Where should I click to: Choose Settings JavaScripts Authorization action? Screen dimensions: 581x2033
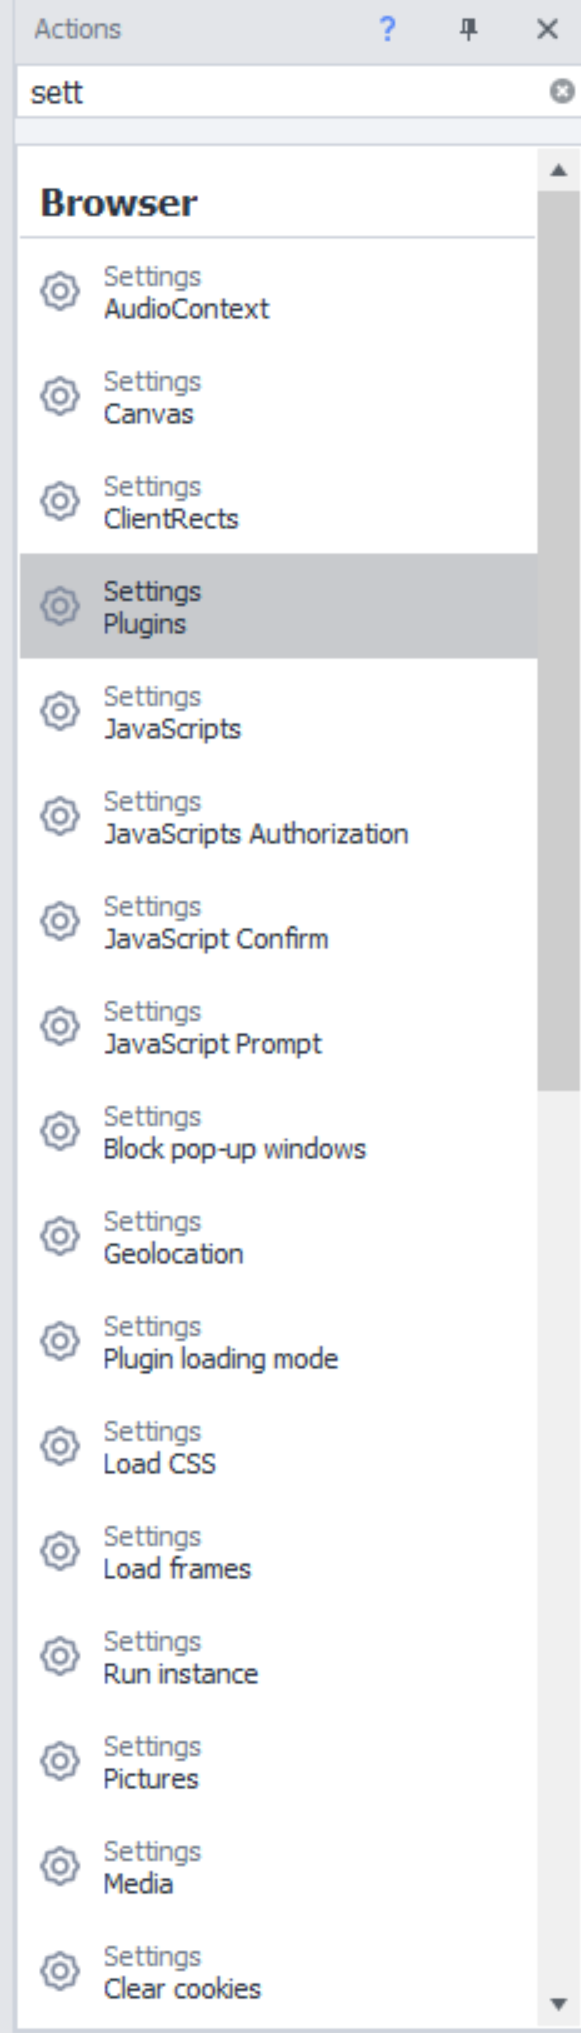click(x=278, y=817)
